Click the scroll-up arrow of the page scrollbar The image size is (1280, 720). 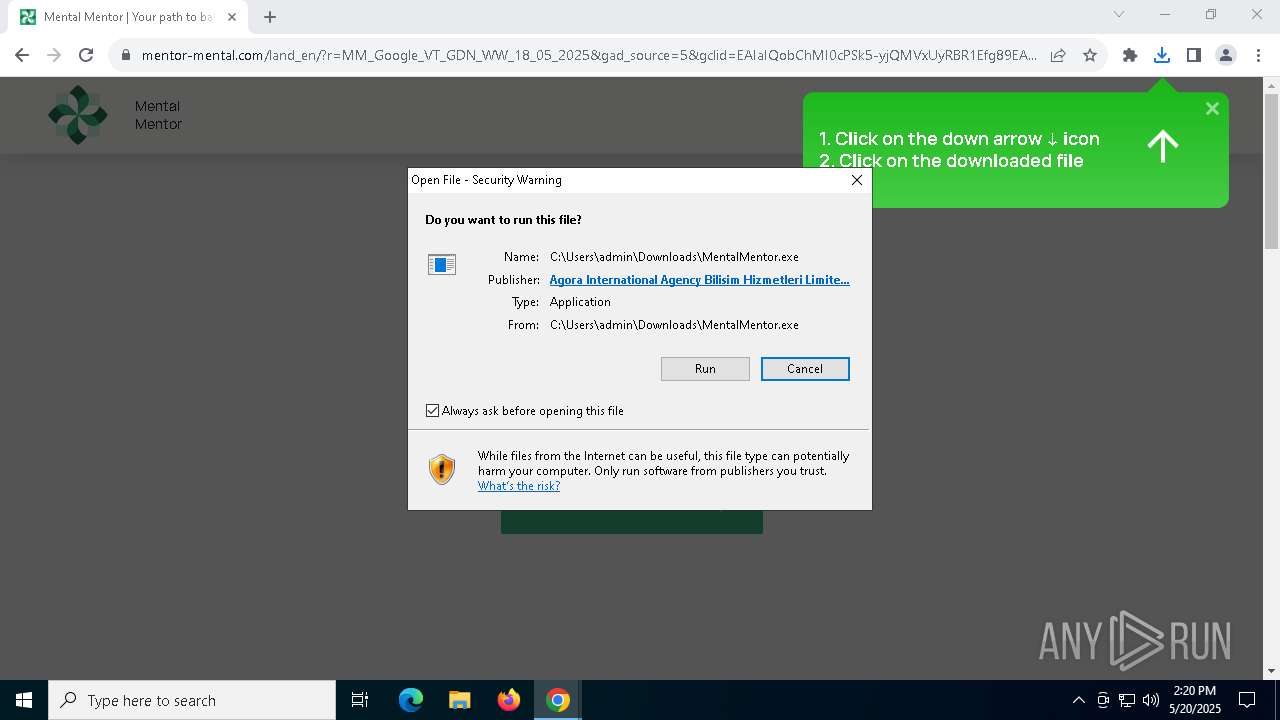click(1272, 86)
